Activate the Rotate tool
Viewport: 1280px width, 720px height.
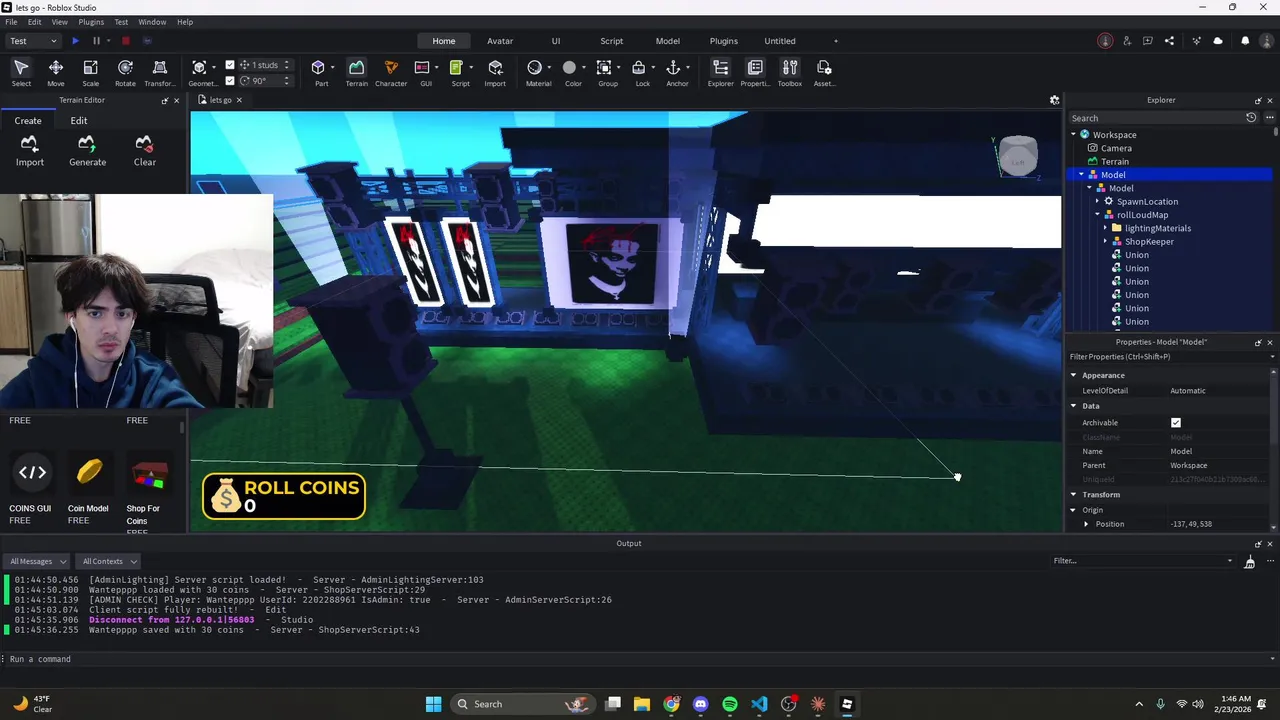pos(125,72)
